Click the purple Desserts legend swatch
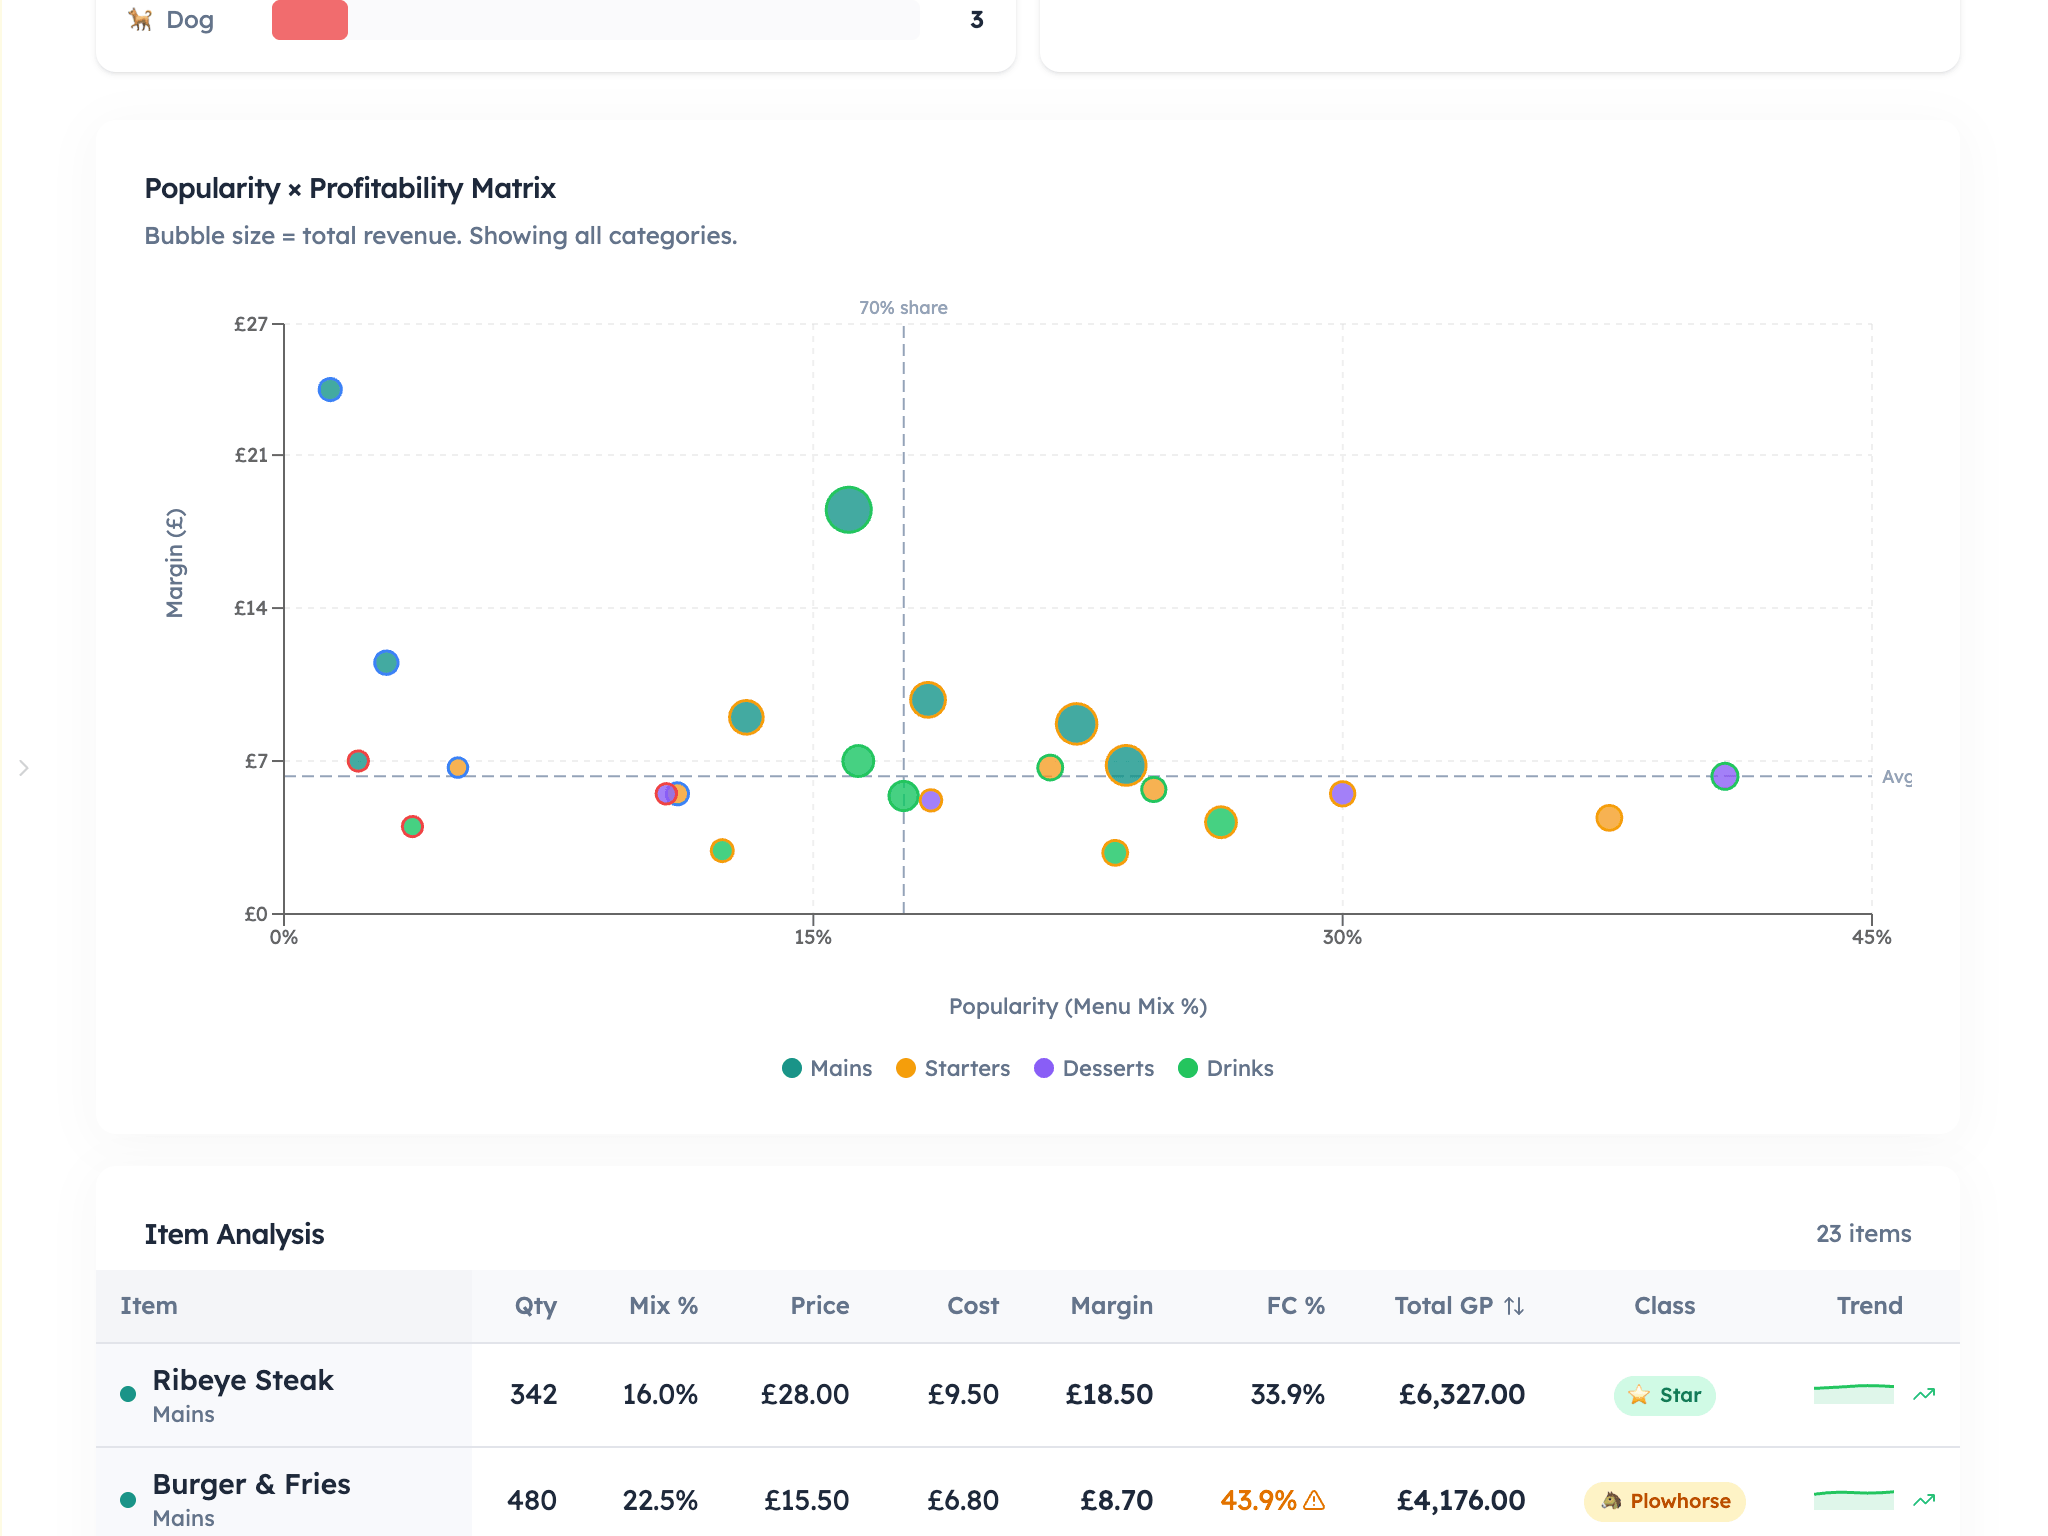2048x1536 pixels. coord(1044,1068)
